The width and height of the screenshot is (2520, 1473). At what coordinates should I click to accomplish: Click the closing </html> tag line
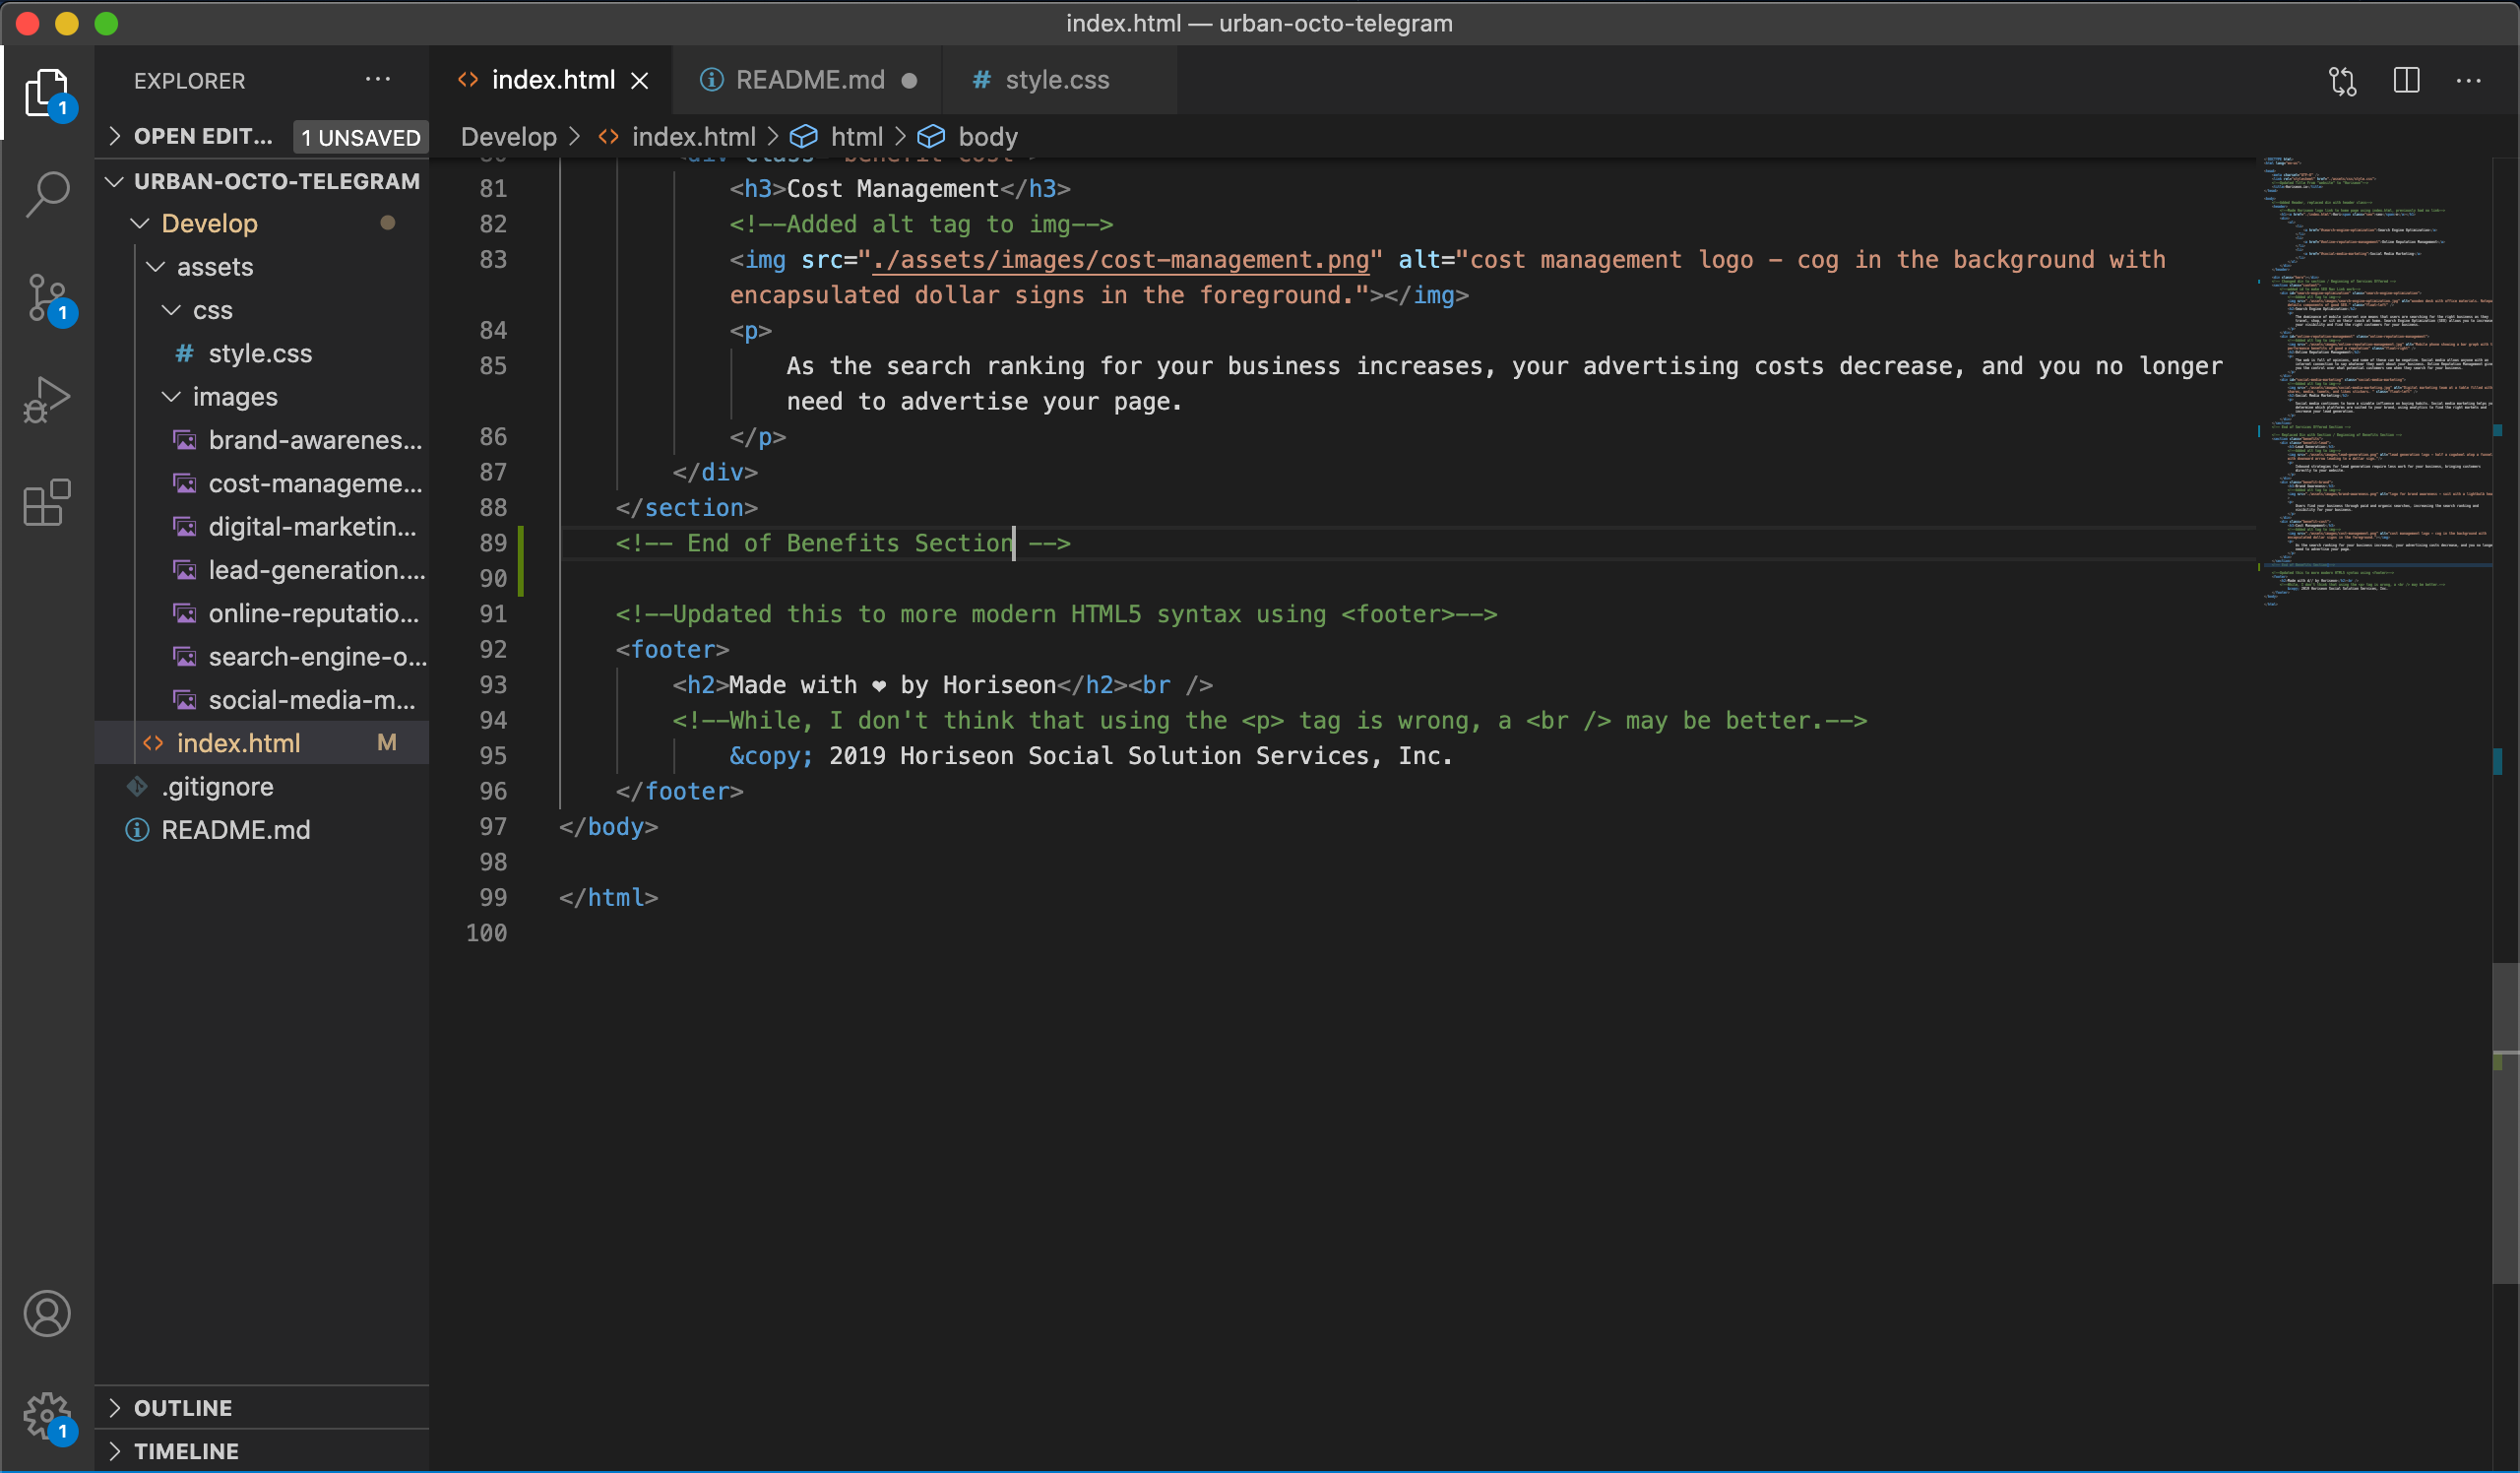pos(608,898)
